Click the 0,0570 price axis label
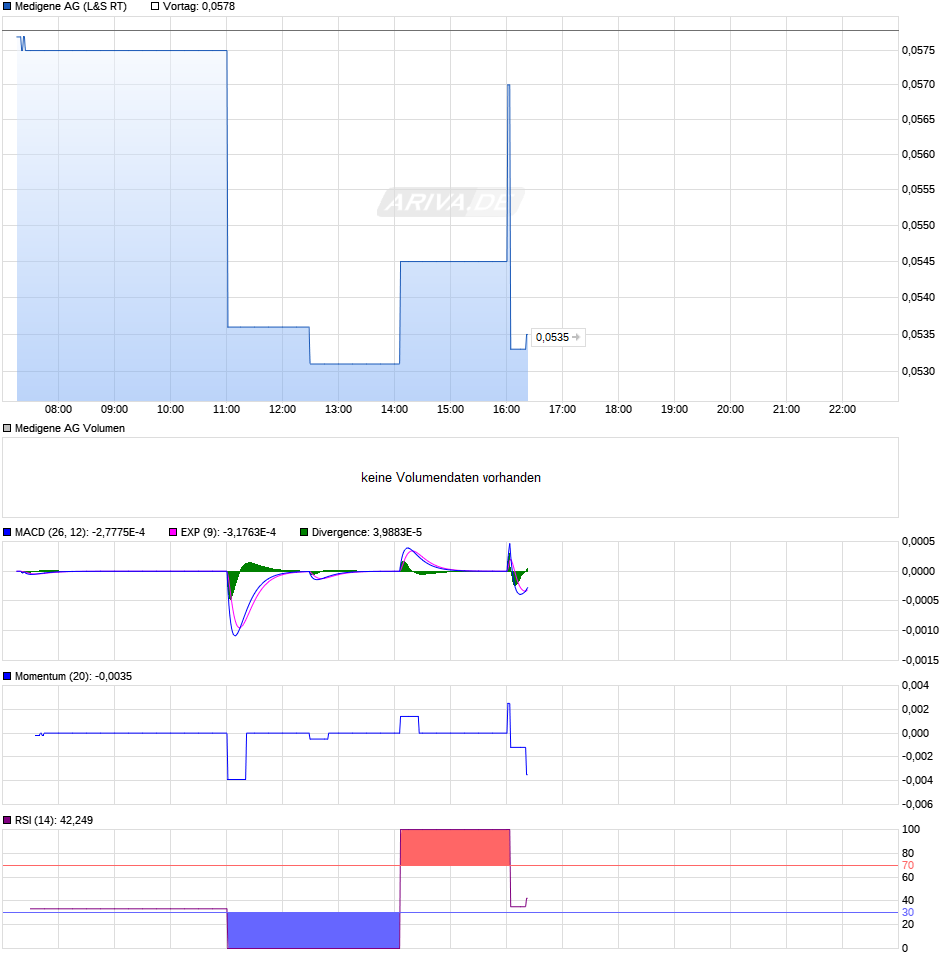 click(918, 84)
